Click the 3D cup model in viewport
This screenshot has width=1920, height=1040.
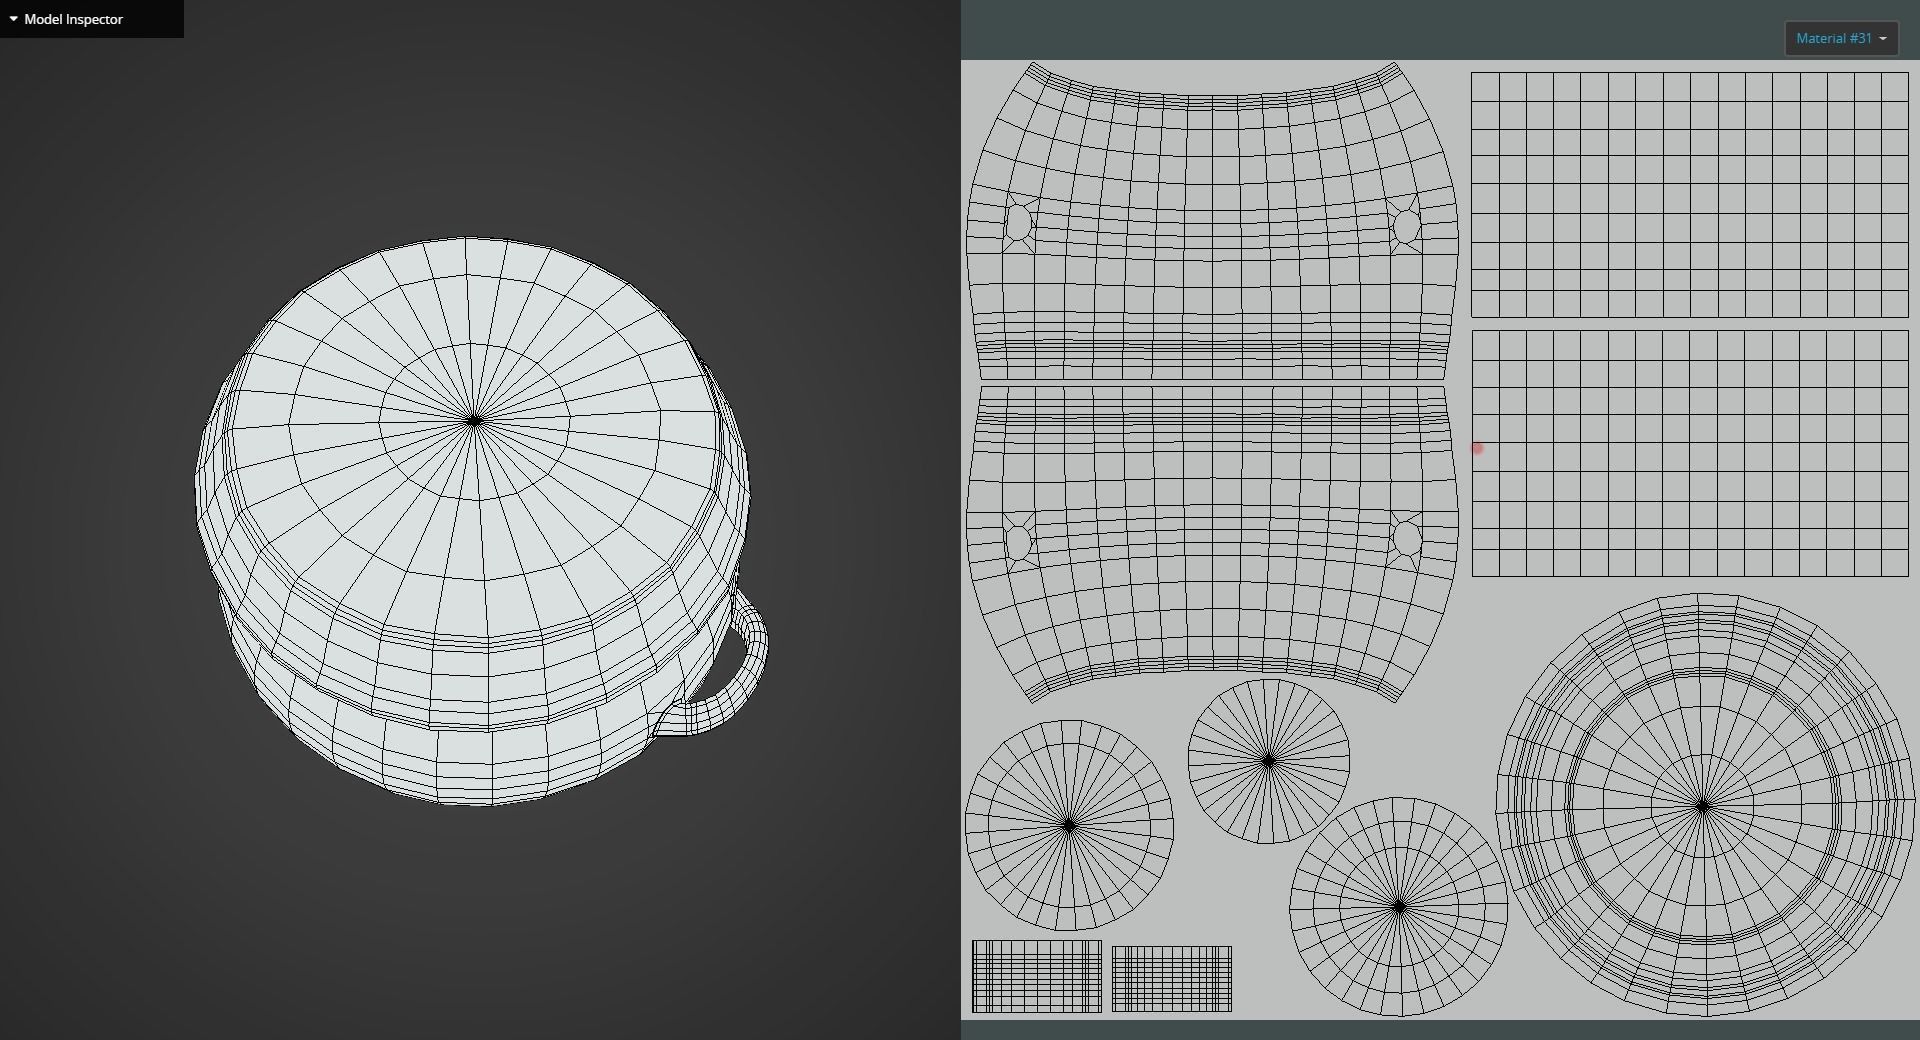tap(482, 521)
